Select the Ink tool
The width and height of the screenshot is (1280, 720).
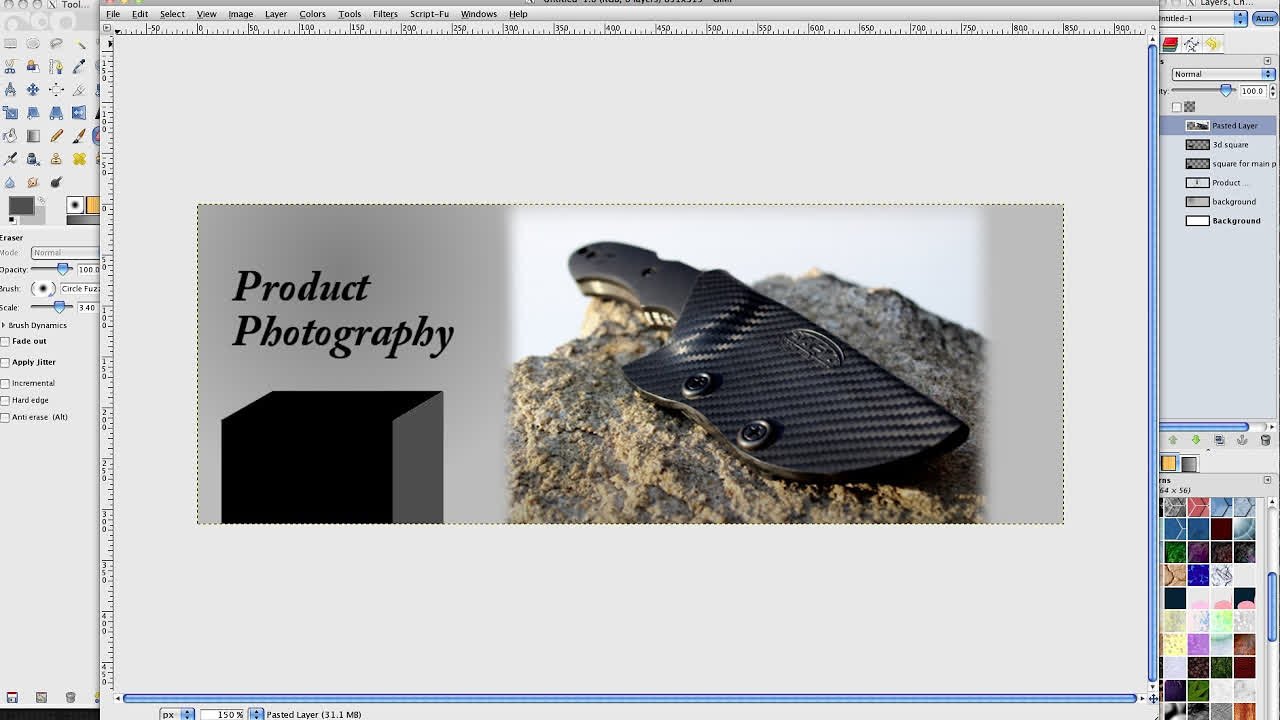[x=33, y=159]
